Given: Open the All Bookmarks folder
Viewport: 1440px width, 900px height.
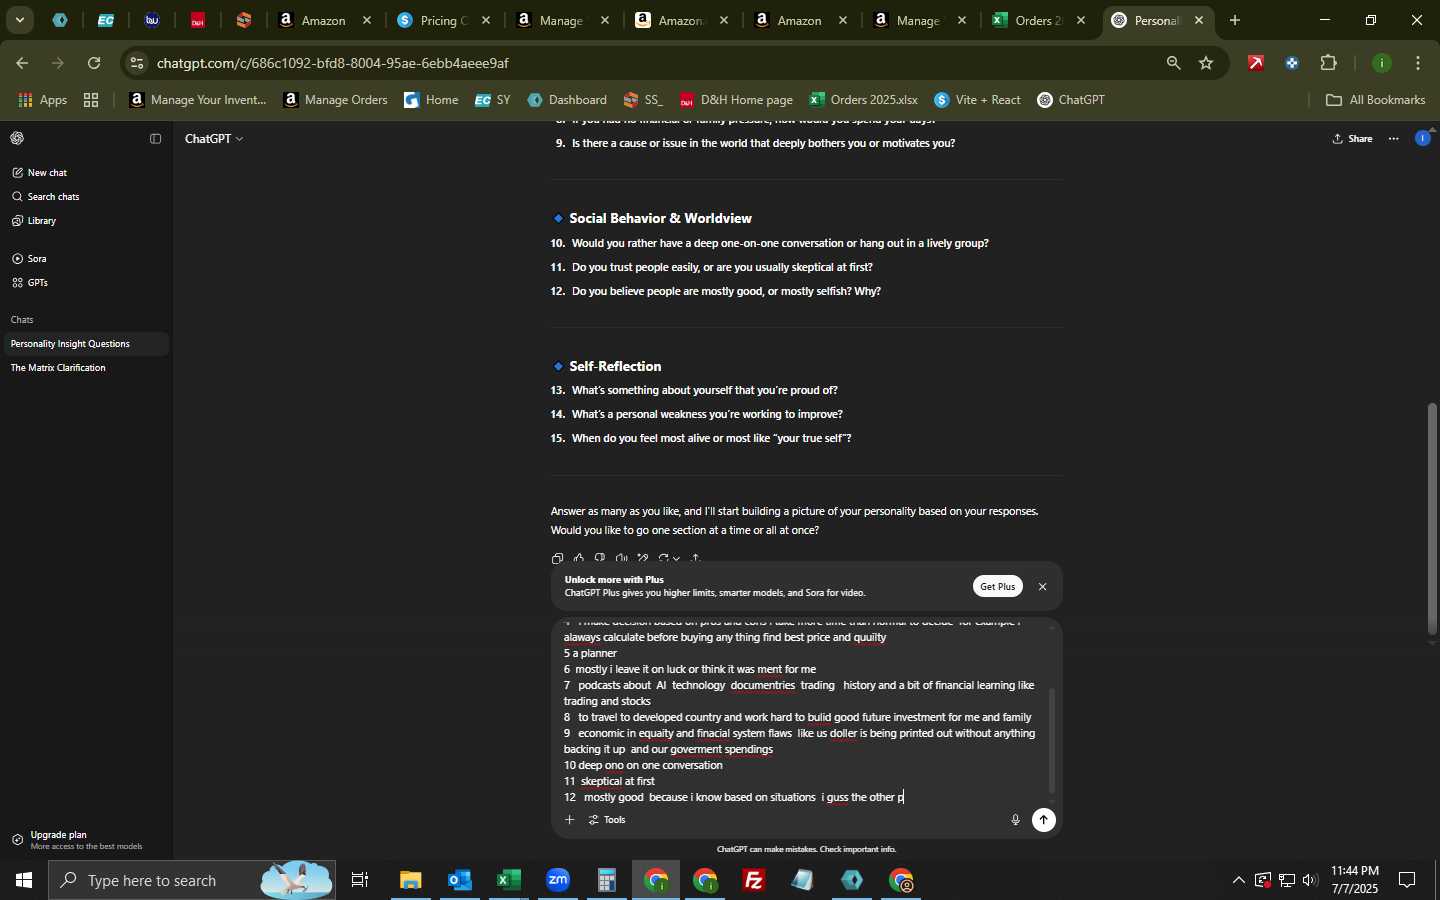Looking at the screenshot, I should coord(1375,100).
